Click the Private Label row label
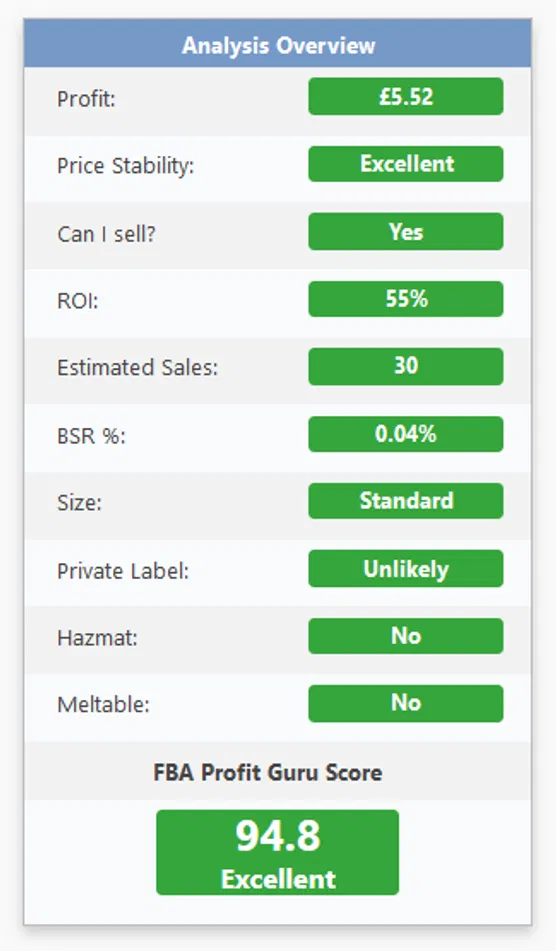The height and width of the screenshot is (951, 556). (x=123, y=571)
